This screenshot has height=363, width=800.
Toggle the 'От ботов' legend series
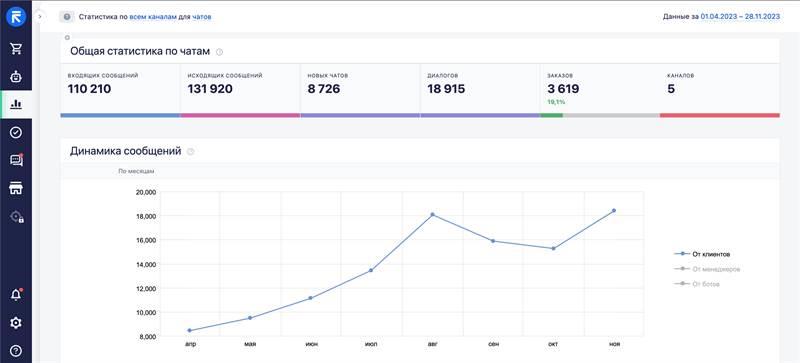tap(696, 284)
